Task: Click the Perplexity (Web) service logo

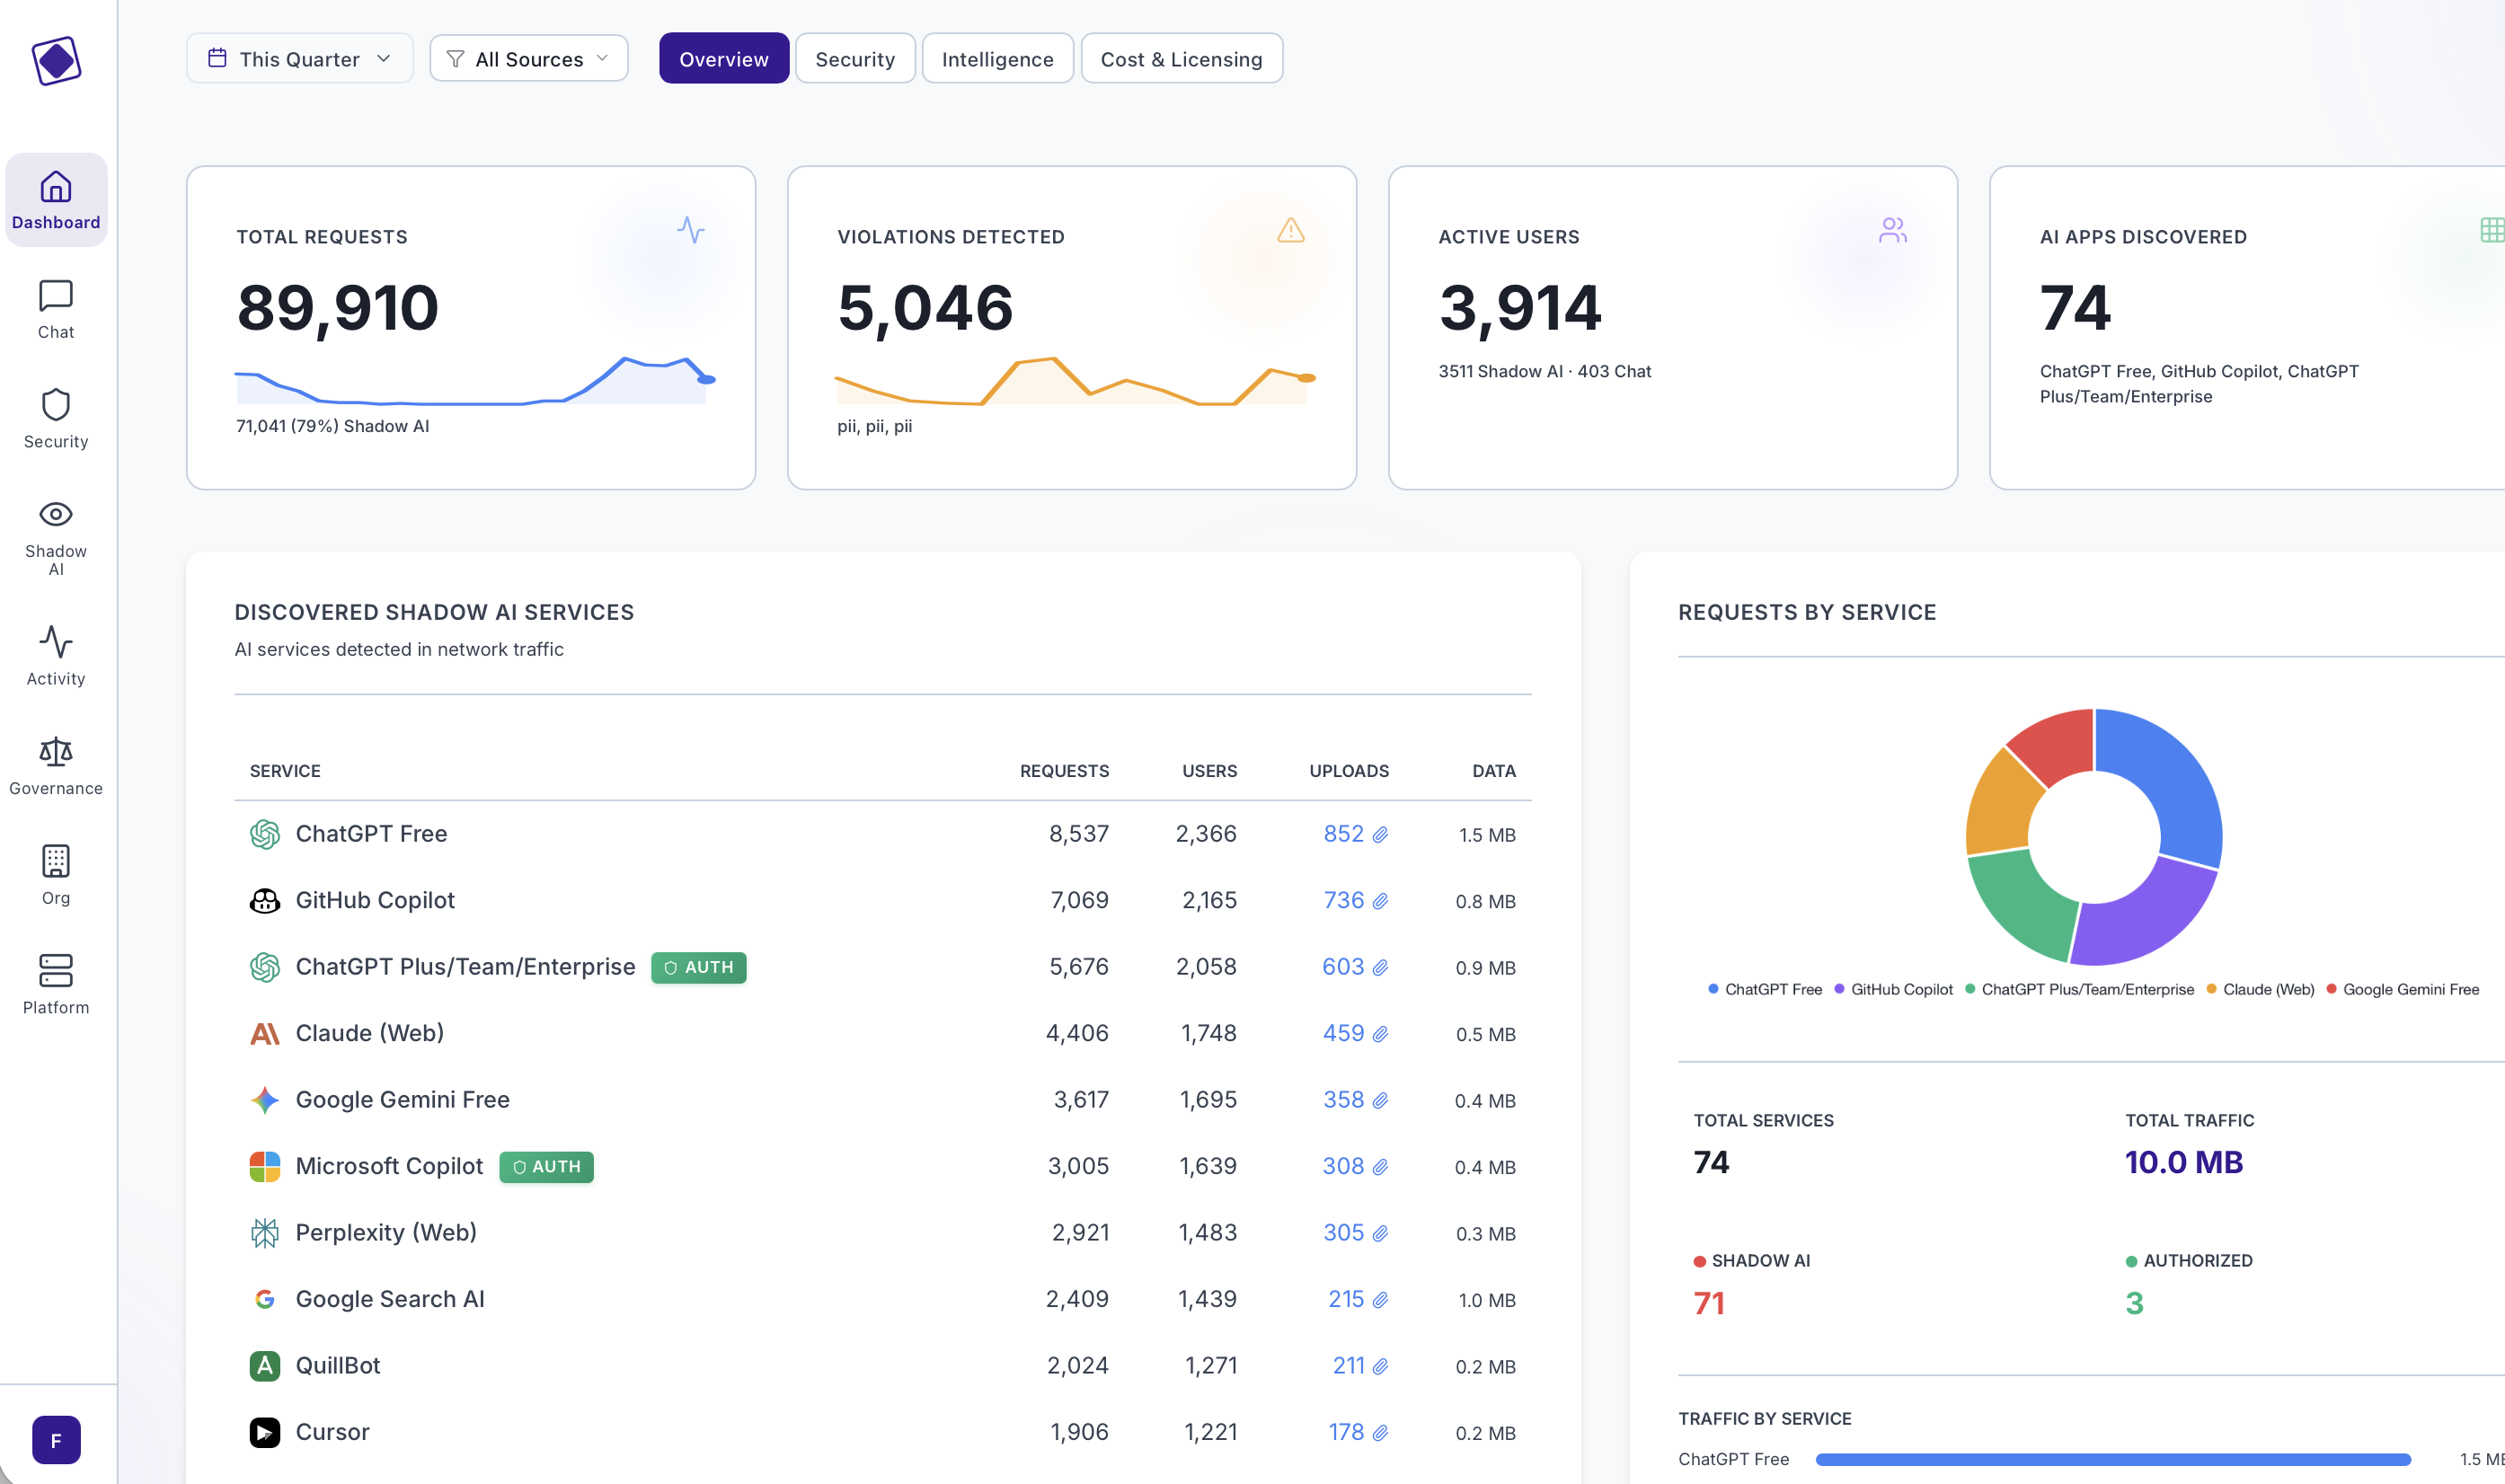Action: [264, 1233]
